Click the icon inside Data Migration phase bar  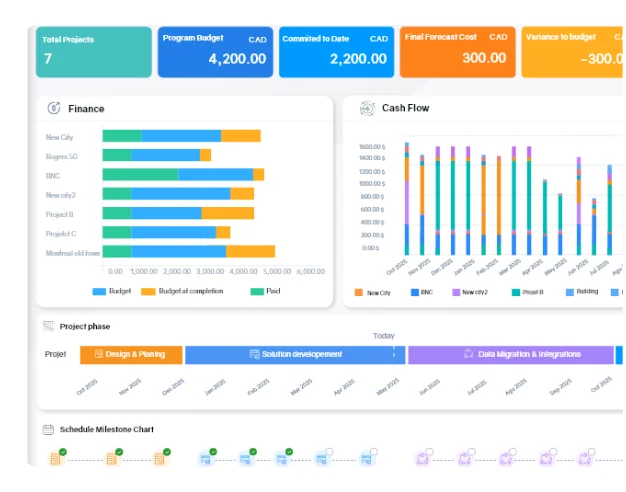point(468,354)
